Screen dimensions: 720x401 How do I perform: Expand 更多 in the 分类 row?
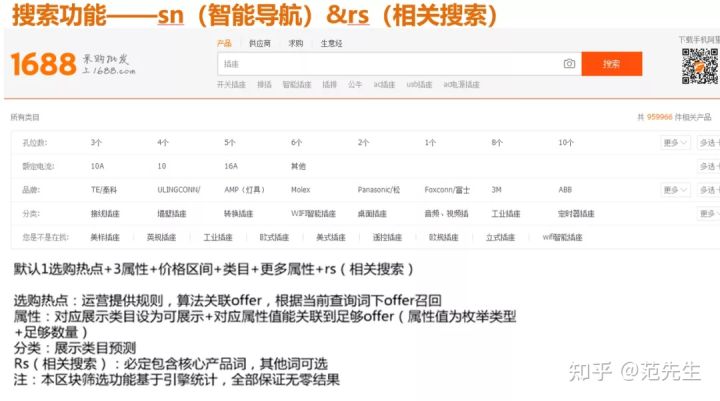click(x=709, y=214)
